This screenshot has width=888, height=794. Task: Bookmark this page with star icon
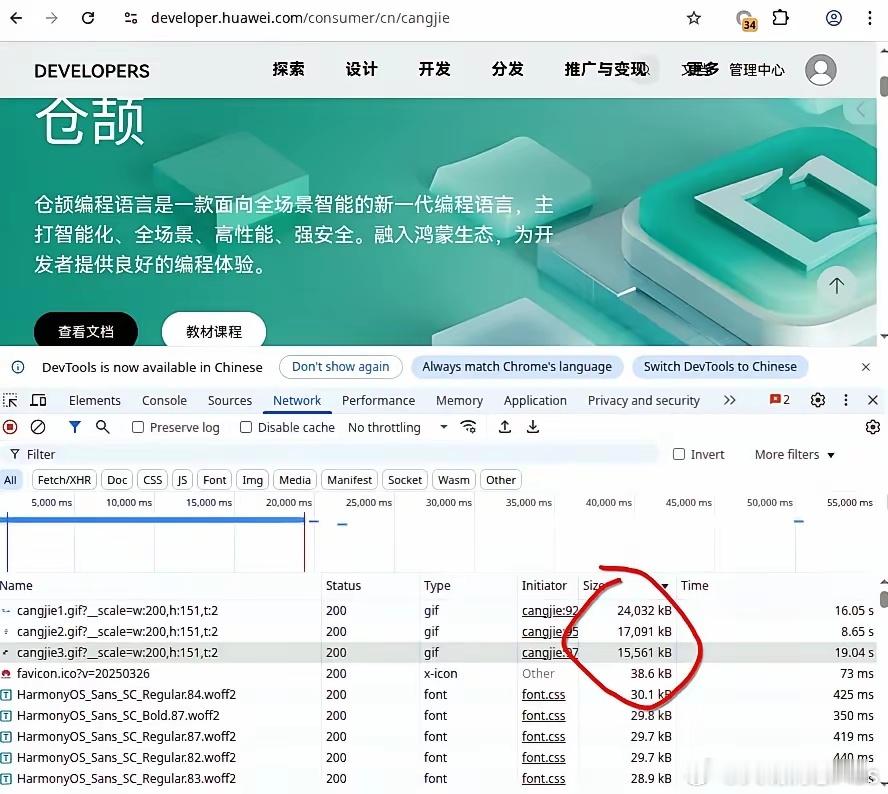click(694, 18)
